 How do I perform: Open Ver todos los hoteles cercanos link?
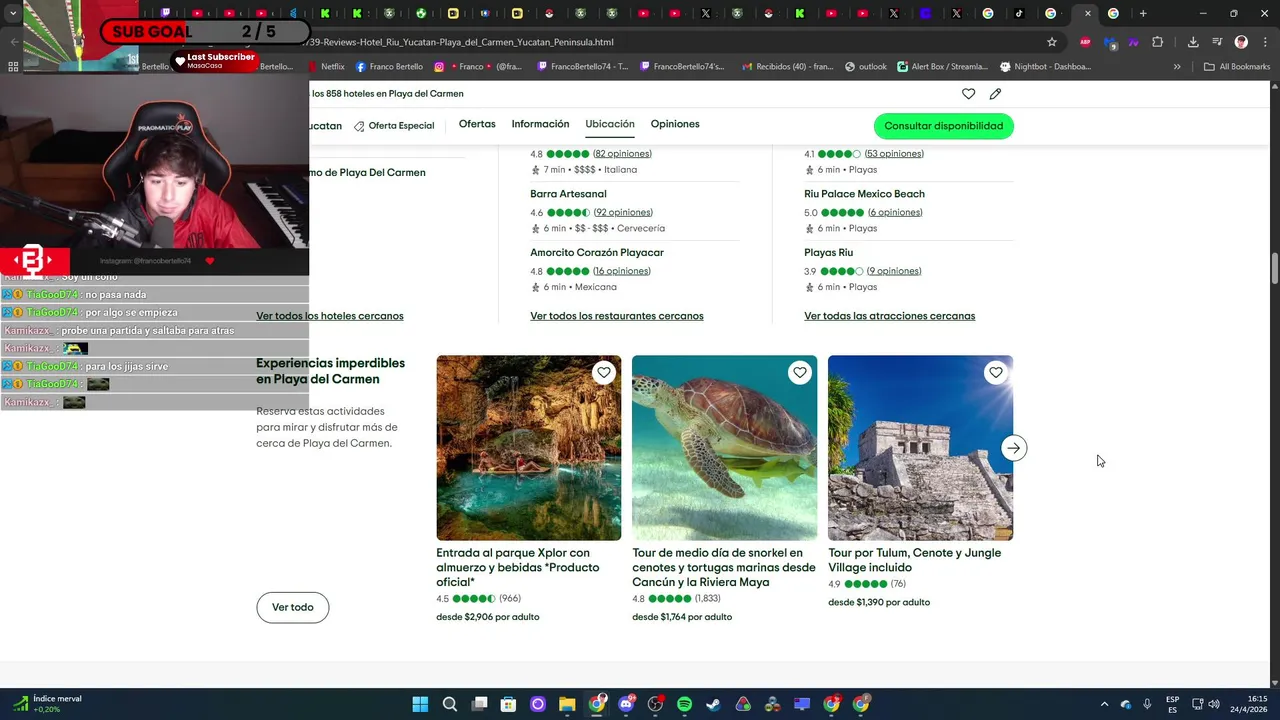tap(330, 316)
